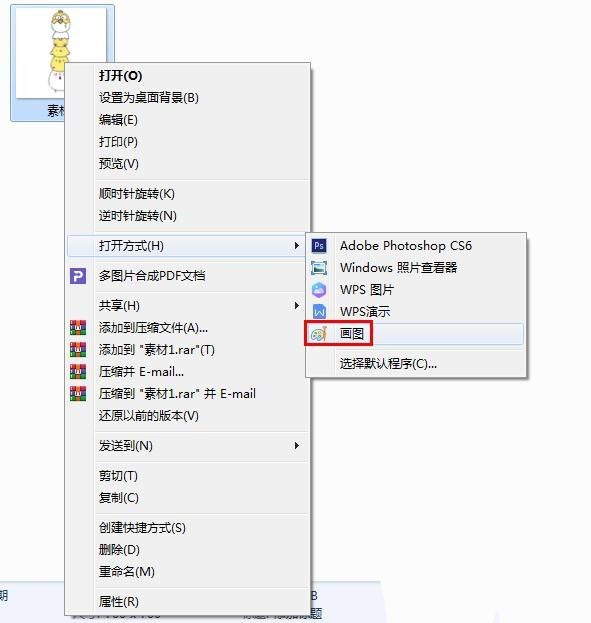Click the WPS 图片 icon
This screenshot has width=591, height=623.
tap(319, 290)
